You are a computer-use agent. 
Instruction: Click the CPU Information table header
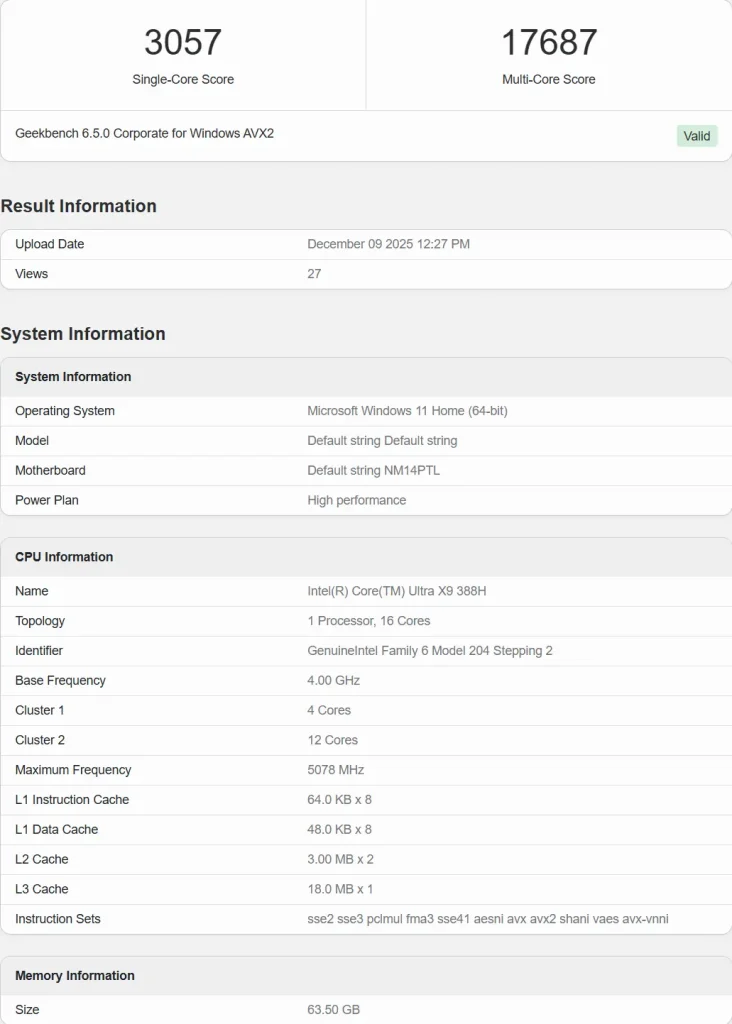tap(64, 557)
